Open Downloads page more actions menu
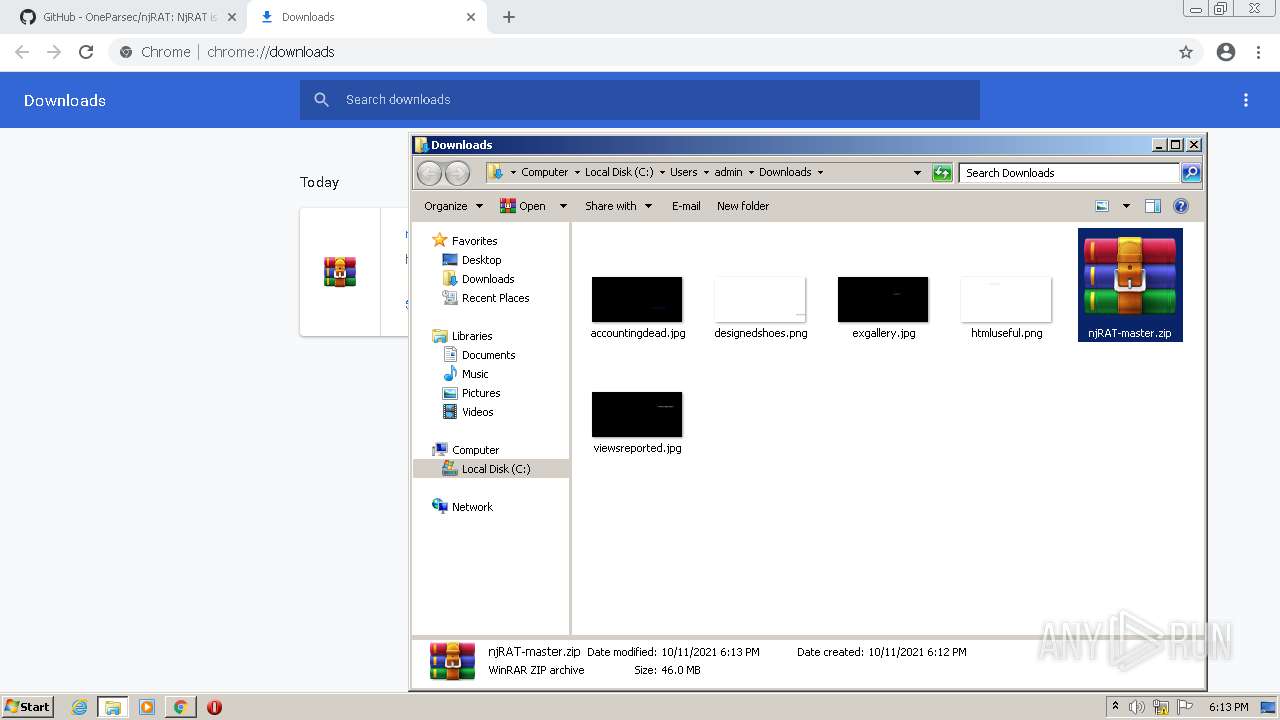The image size is (1280, 720). click(1246, 100)
